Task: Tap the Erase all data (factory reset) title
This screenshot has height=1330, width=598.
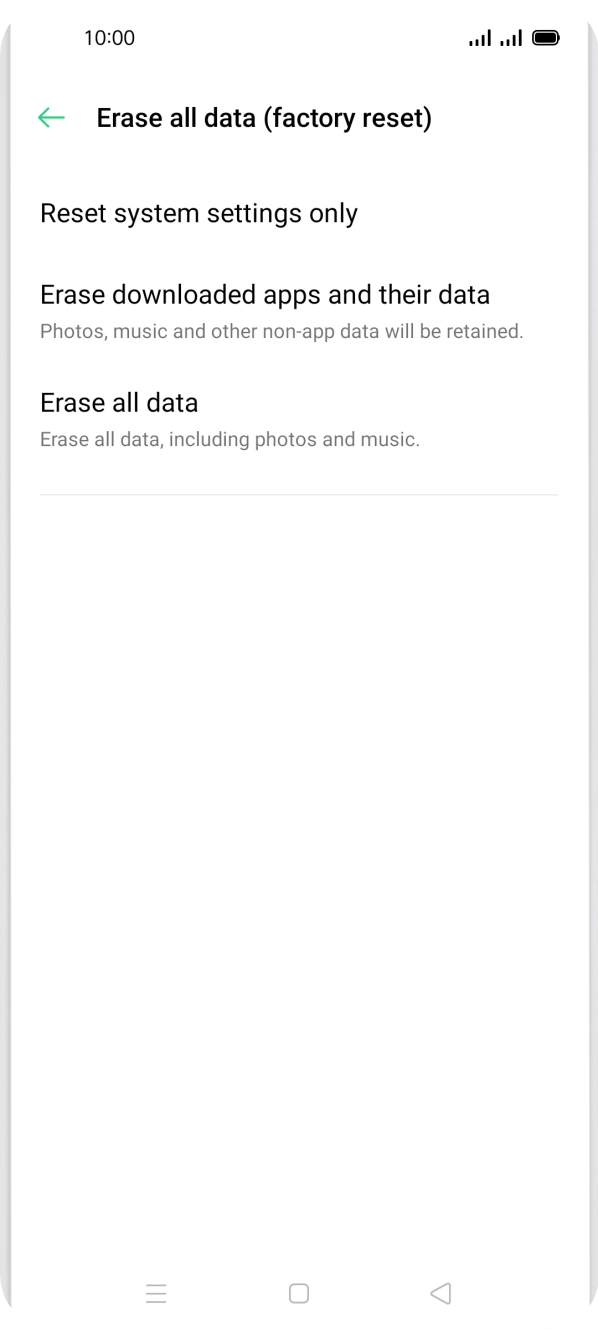Action: click(264, 117)
